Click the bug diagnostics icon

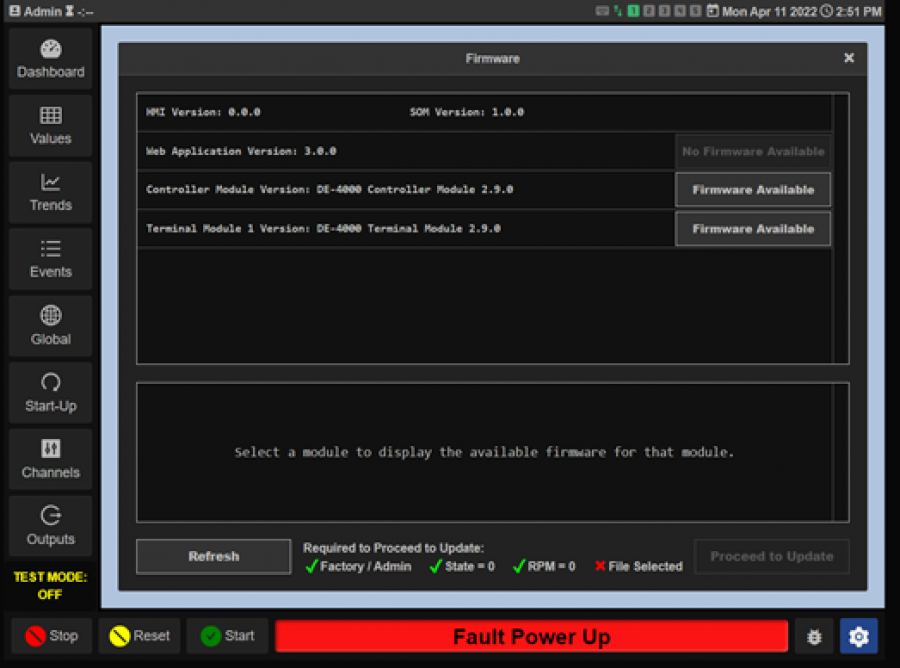click(x=814, y=636)
